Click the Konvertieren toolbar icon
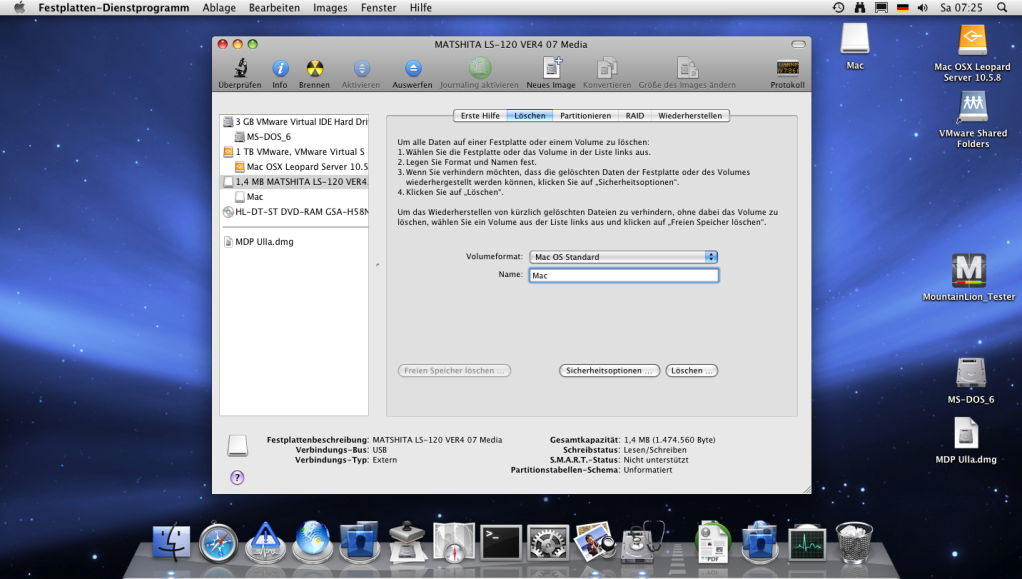 click(607, 68)
